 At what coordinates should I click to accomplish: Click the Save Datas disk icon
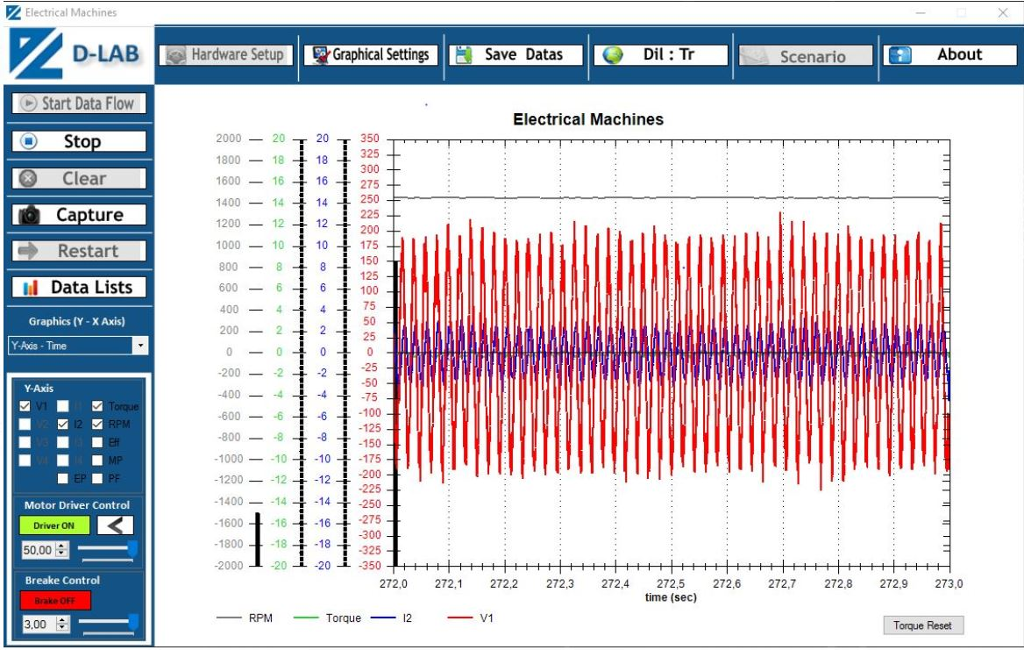(x=464, y=54)
